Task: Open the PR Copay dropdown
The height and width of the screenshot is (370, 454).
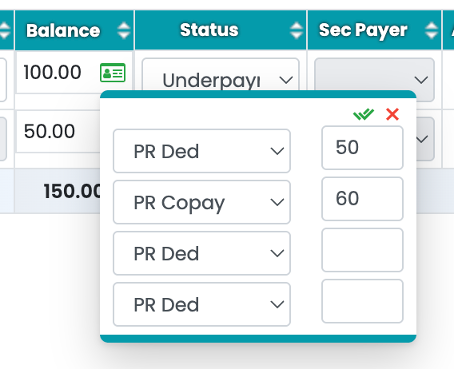Action: tap(202, 202)
